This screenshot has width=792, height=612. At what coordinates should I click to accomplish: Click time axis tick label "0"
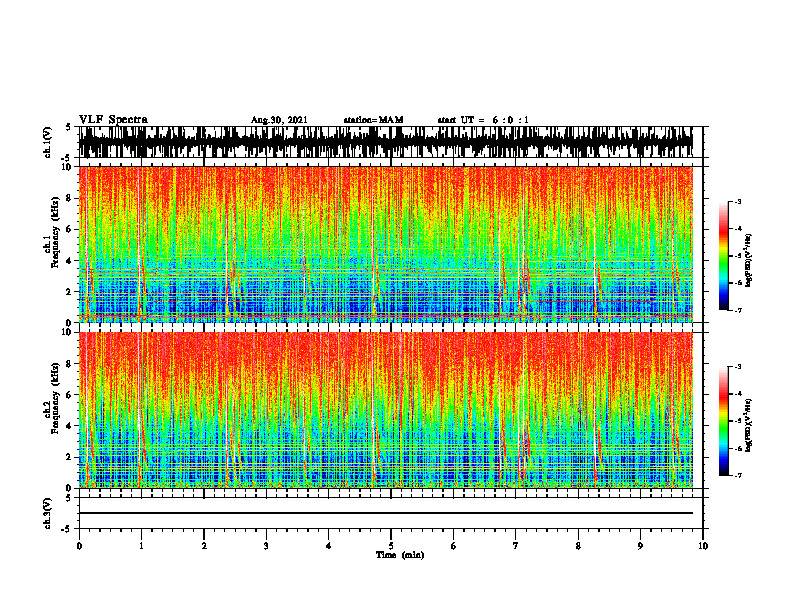79,546
